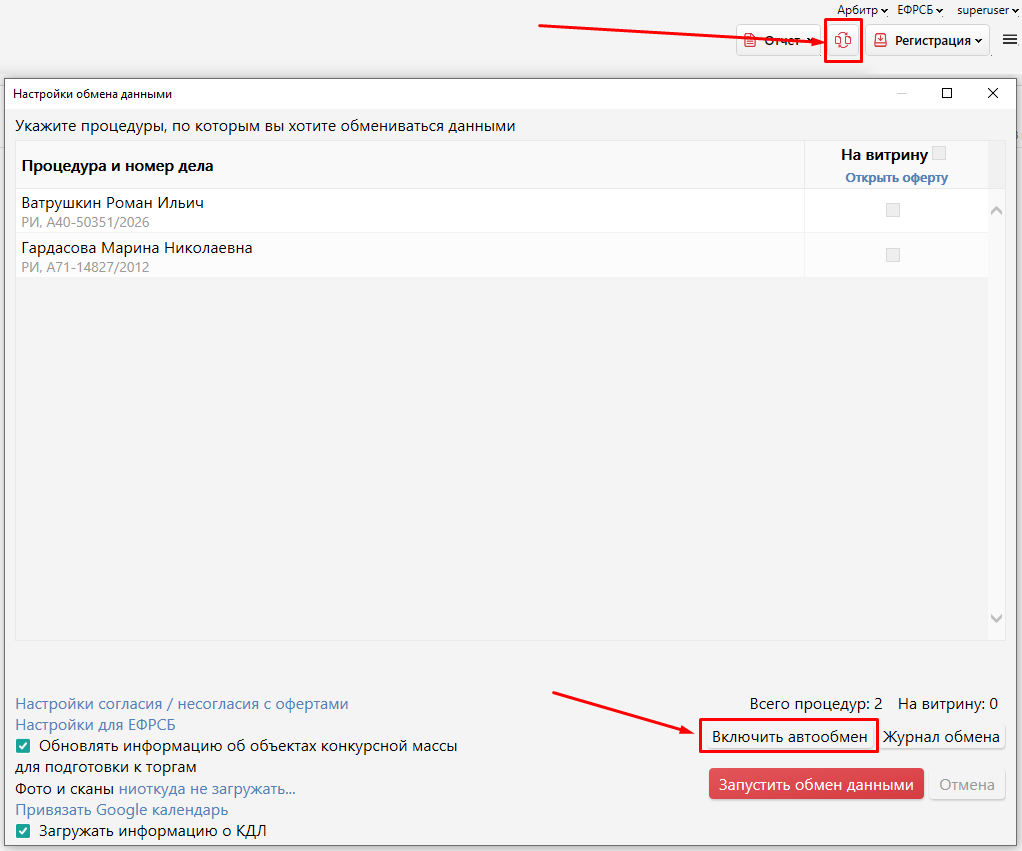The image size is (1022, 851).
Task: Check the box for Гардасова Марина Николаевна
Action: coord(893,255)
